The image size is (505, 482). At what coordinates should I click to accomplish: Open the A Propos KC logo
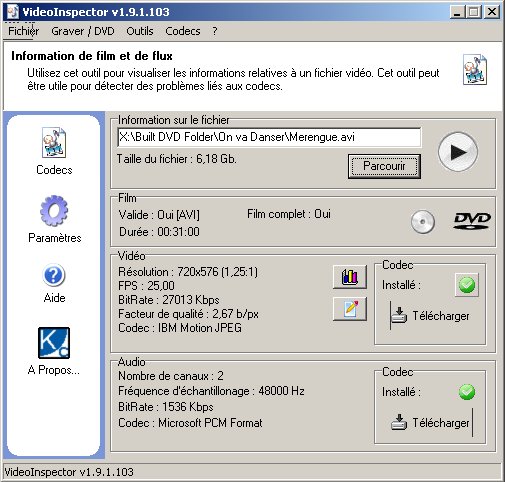coord(54,343)
